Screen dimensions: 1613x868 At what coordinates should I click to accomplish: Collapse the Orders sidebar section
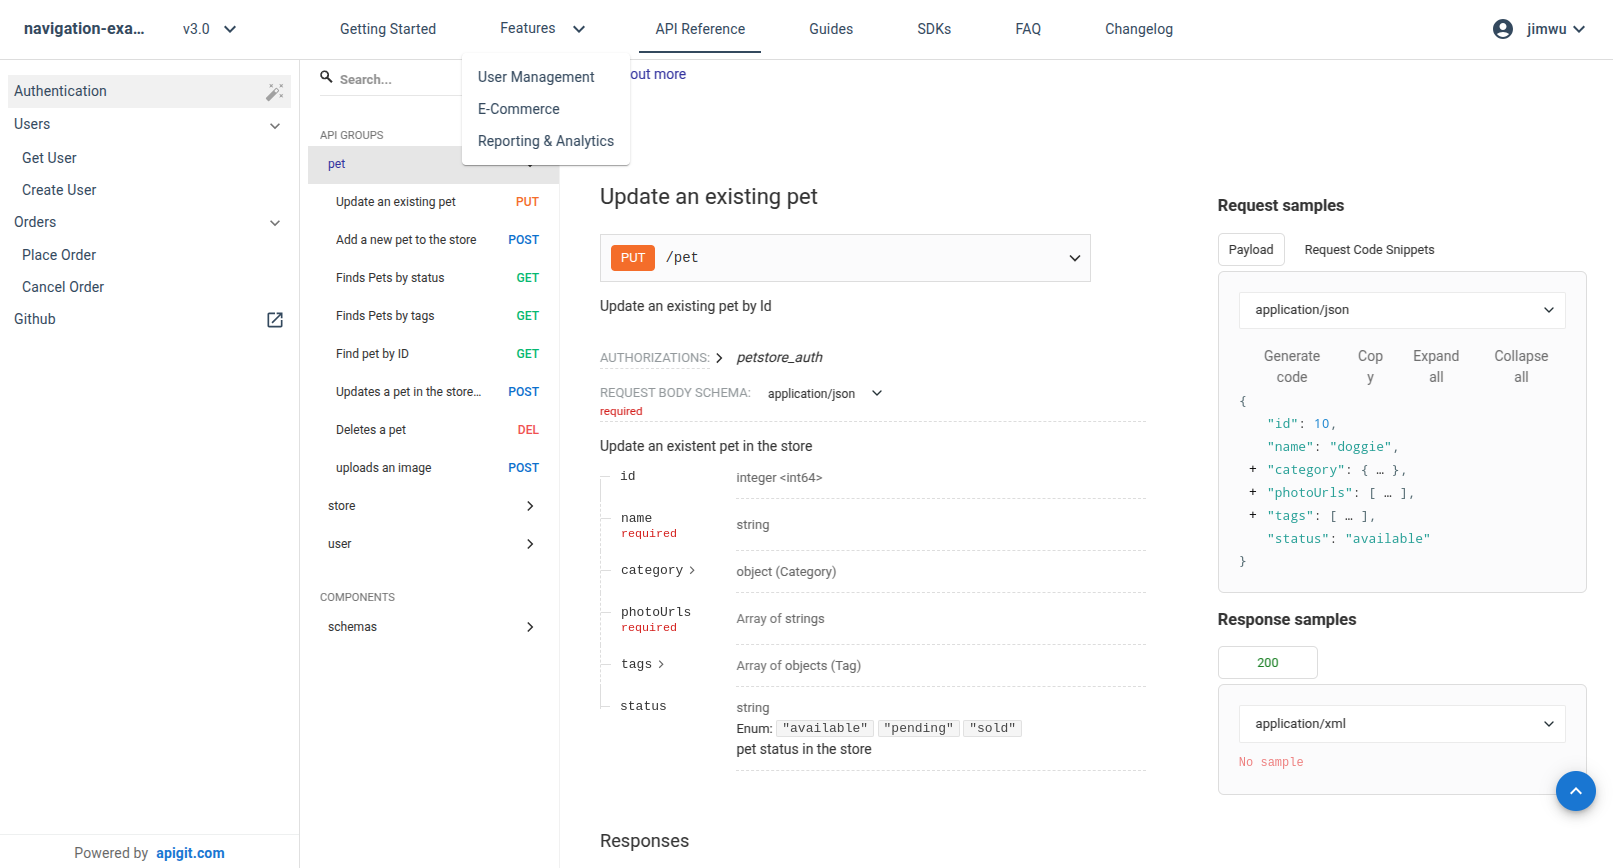point(275,223)
